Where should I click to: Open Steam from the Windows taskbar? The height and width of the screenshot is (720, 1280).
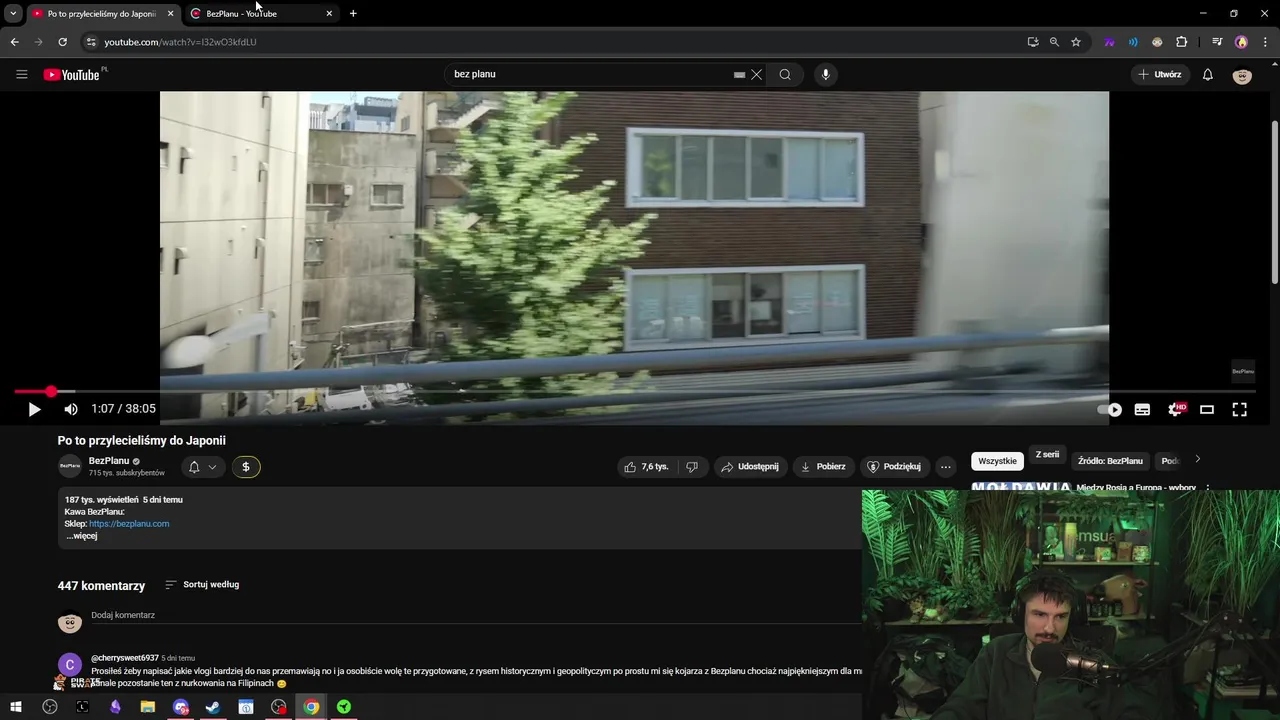(213, 707)
